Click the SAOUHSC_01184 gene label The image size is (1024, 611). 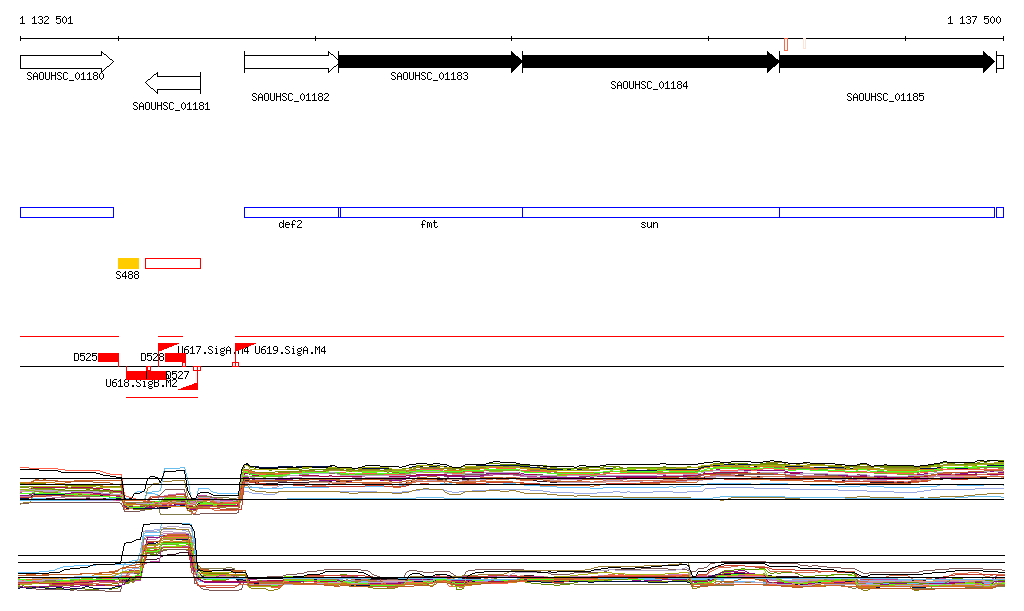[x=649, y=86]
